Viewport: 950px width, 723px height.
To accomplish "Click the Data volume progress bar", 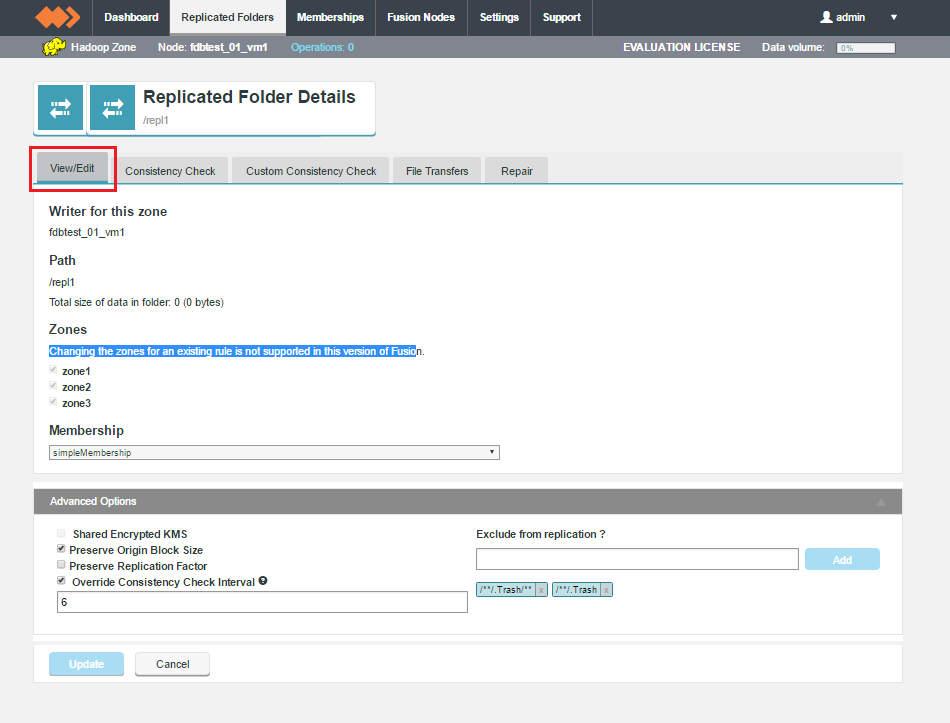I will tap(866, 48).
